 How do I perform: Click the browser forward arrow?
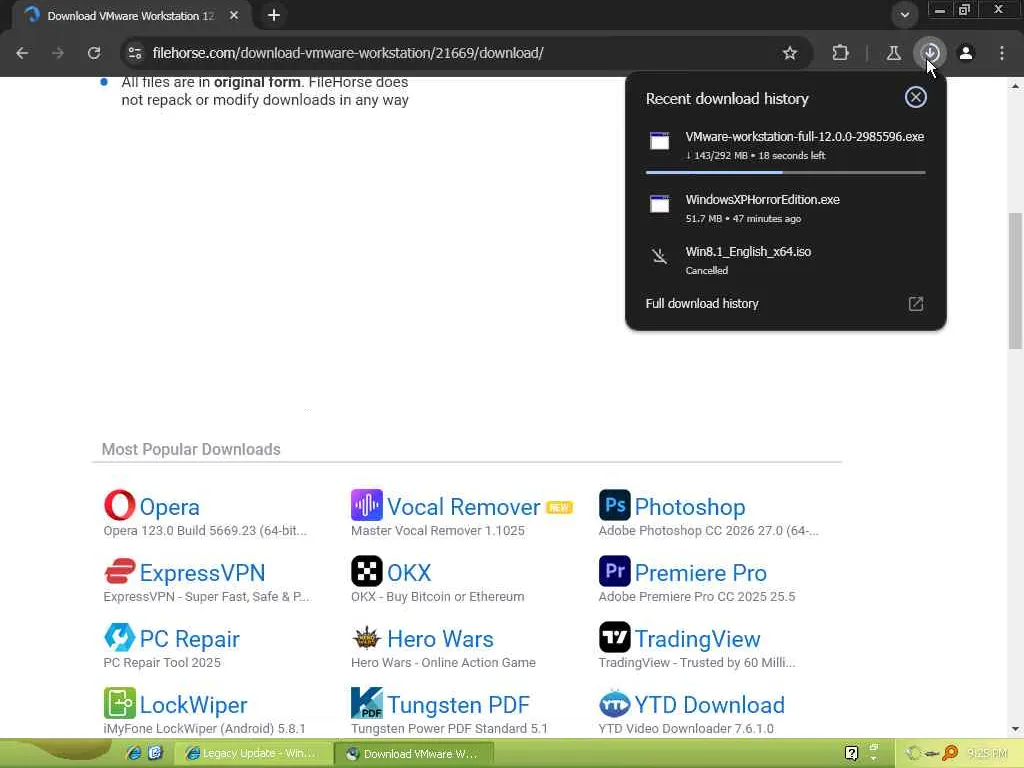point(58,53)
